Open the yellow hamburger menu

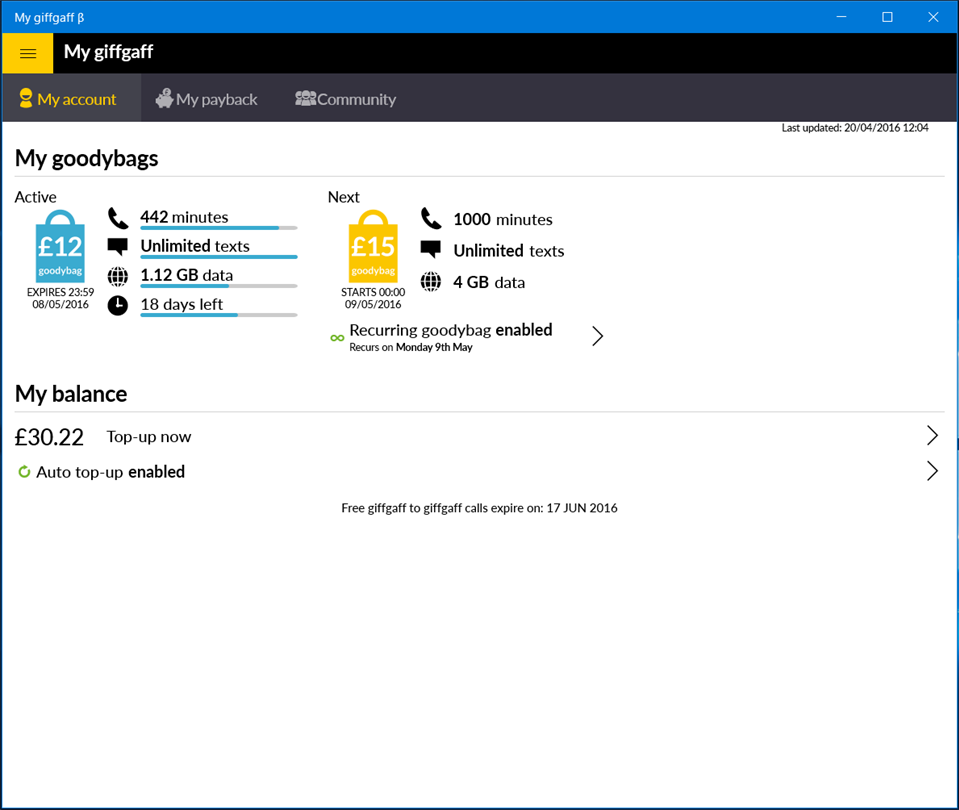tap(28, 53)
